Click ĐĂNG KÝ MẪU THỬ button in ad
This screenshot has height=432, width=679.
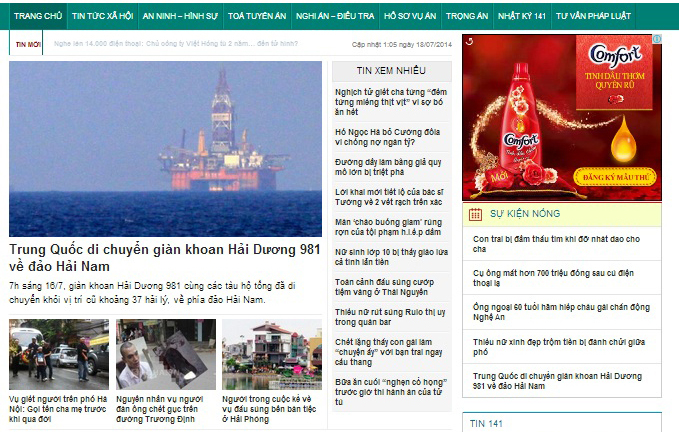[x=615, y=177]
